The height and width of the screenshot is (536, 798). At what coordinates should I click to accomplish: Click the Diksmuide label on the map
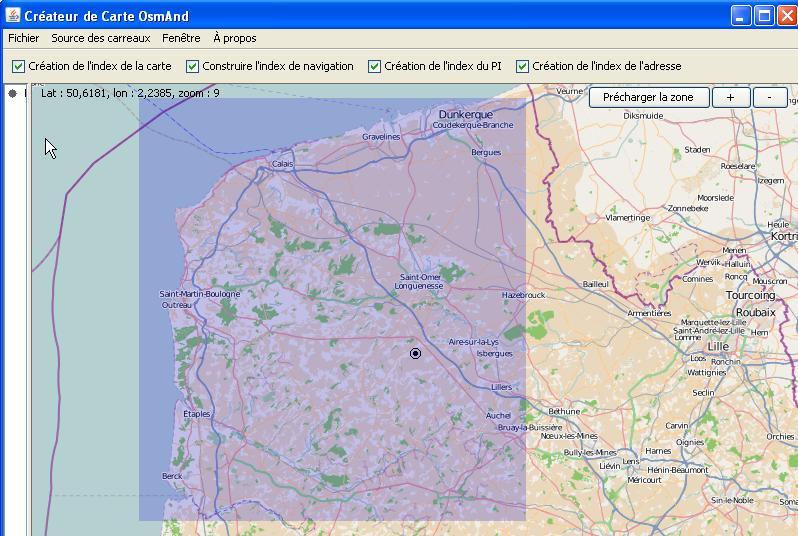coord(643,116)
